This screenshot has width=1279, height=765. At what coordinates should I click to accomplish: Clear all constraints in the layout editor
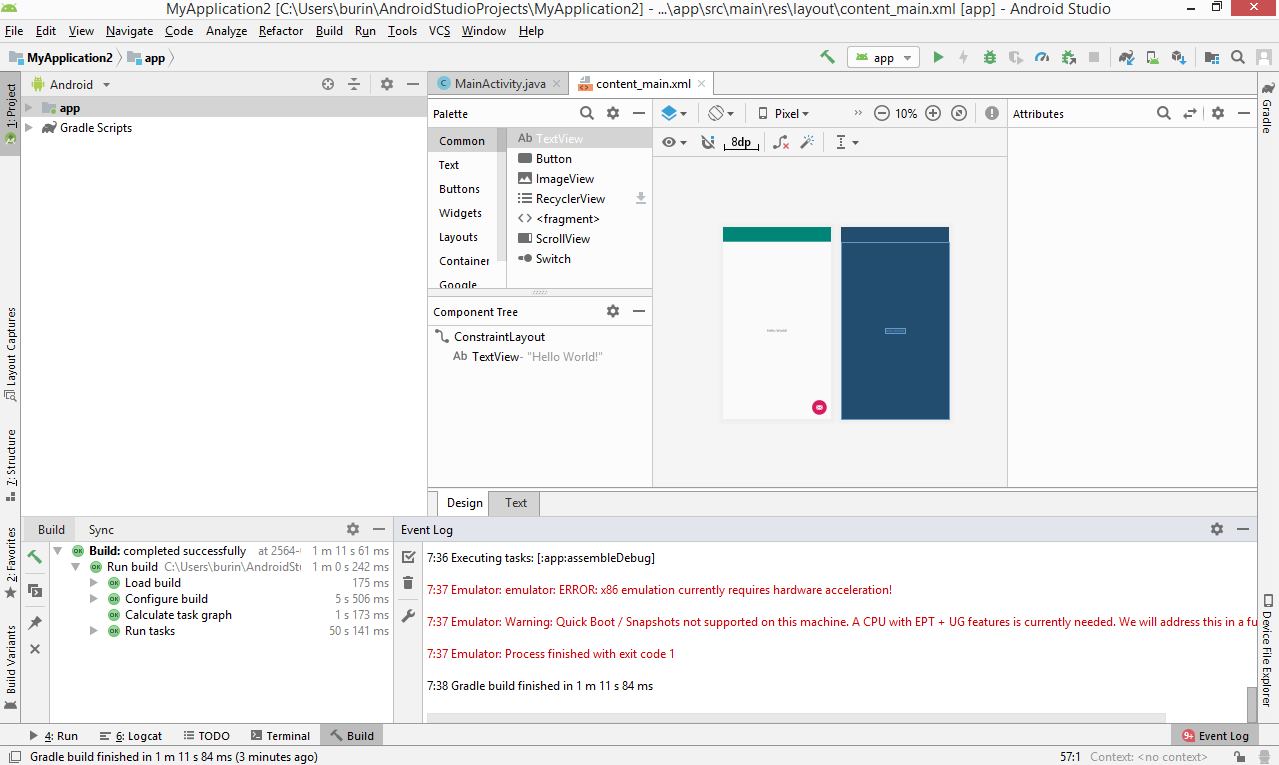coord(781,142)
